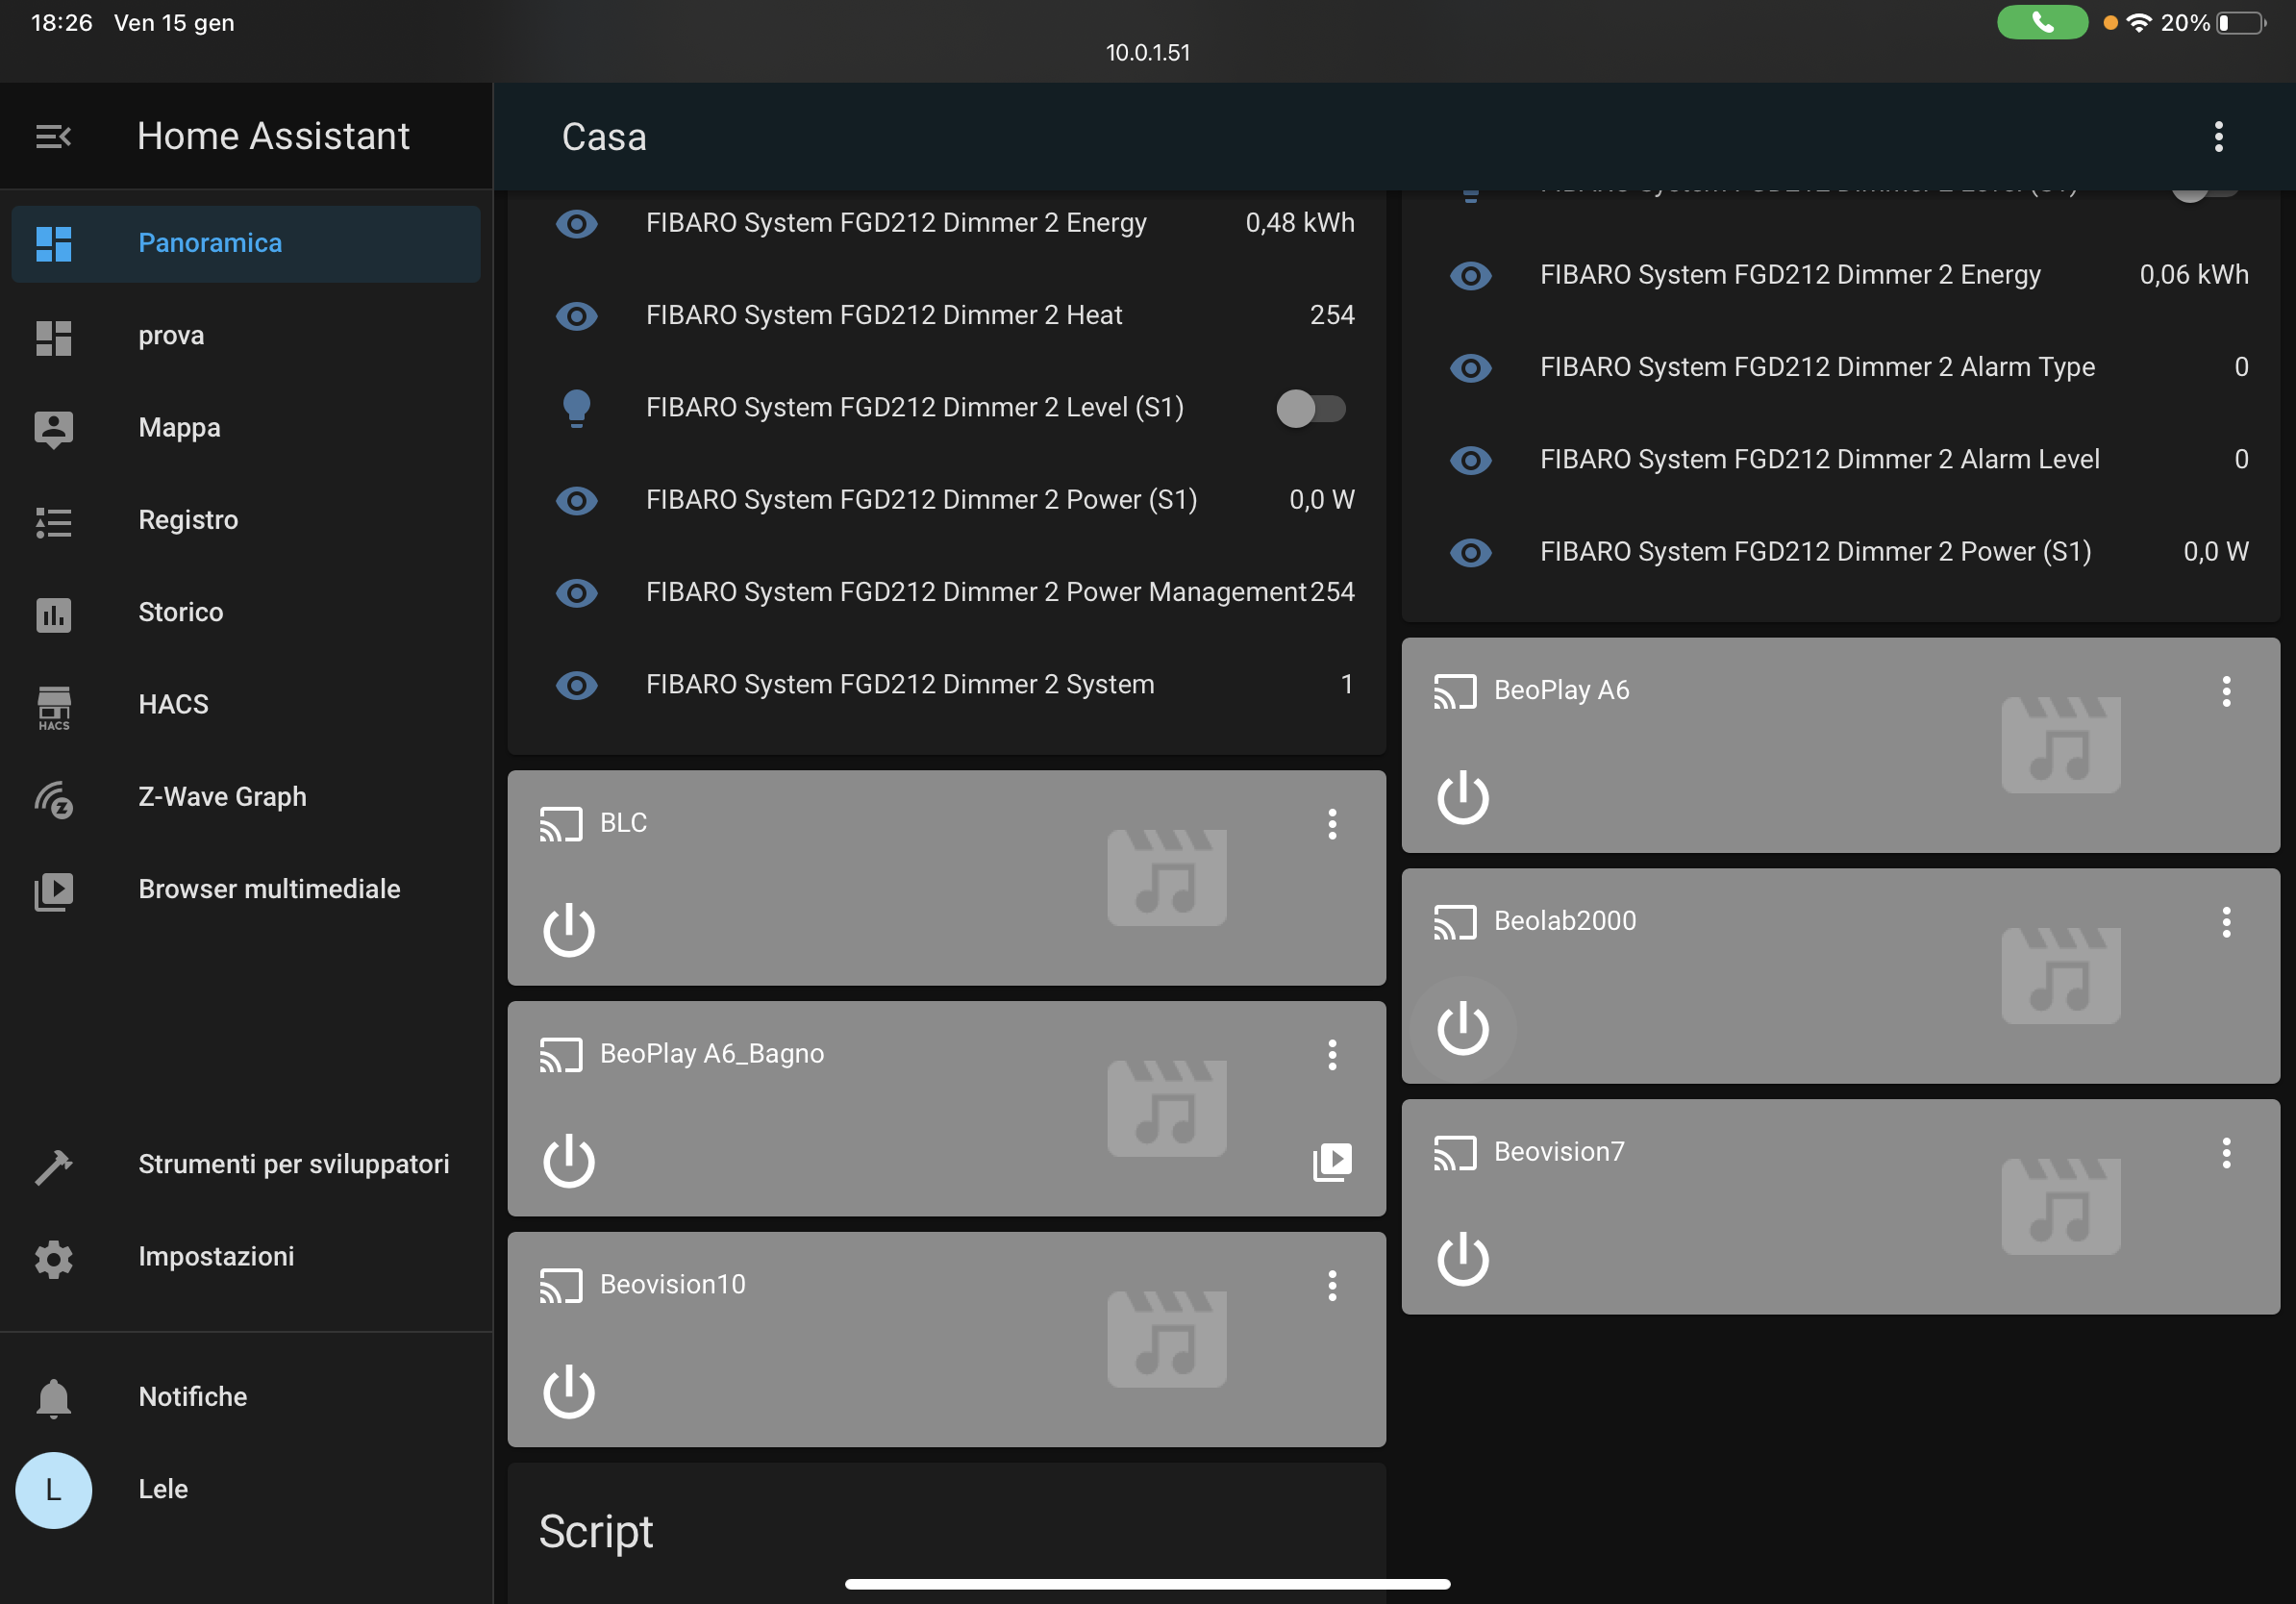The height and width of the screenshot is (1604, 2296).
Task: Open HACS from the sidebar
Action: coord(173,704)
